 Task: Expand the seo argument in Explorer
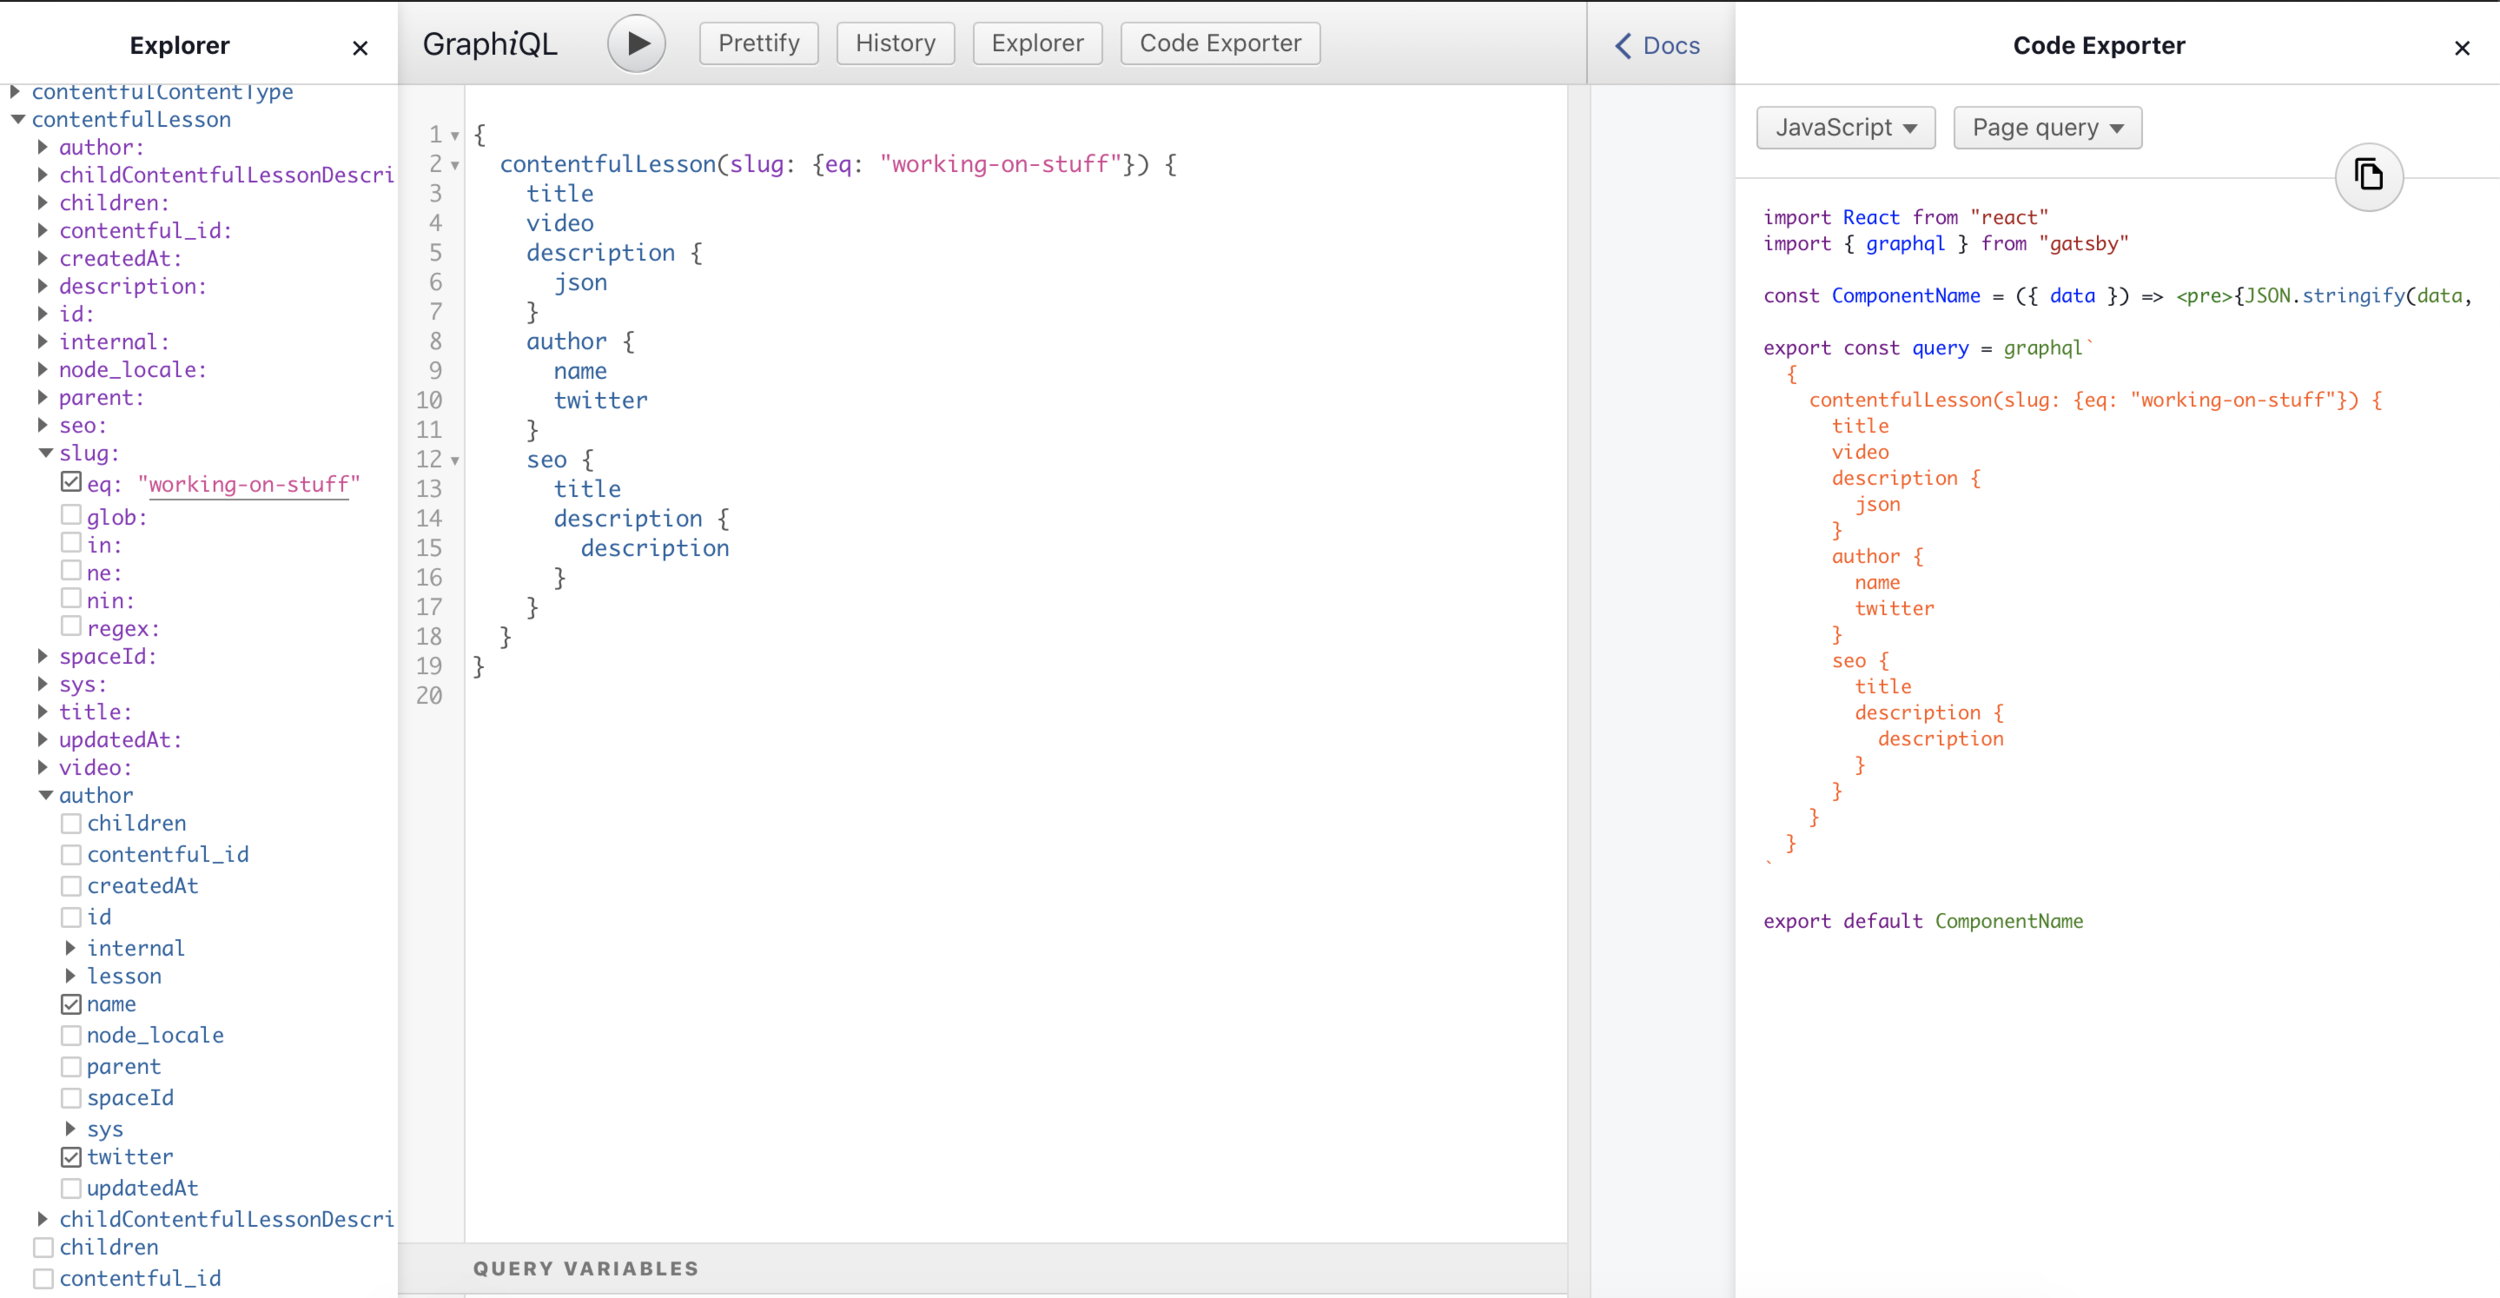click(43, 425)
